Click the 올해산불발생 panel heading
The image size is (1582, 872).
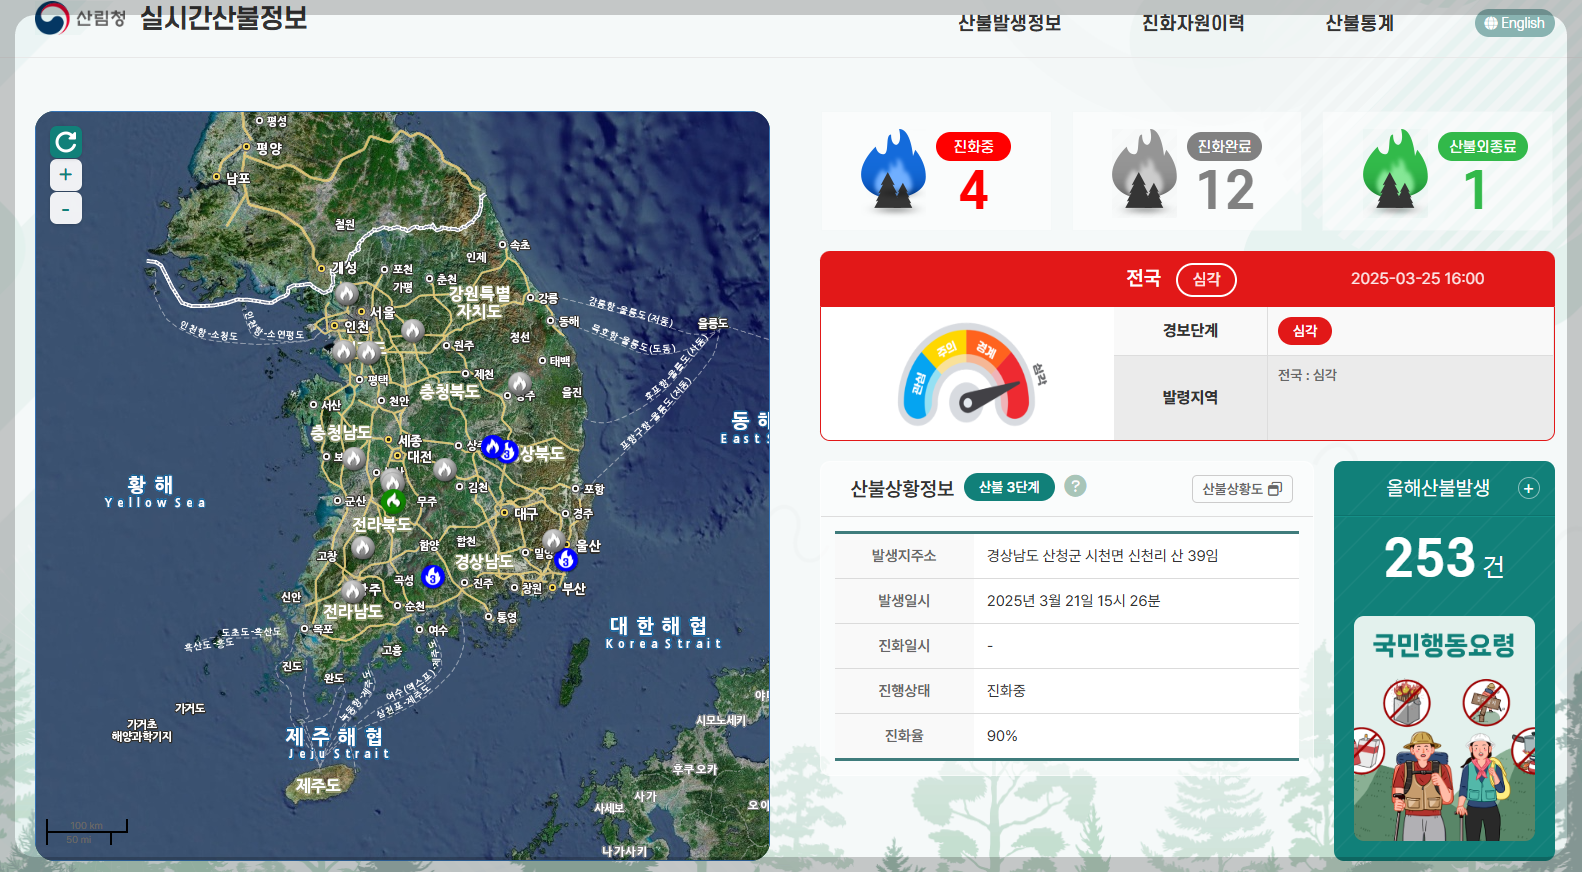point(1438,488)
